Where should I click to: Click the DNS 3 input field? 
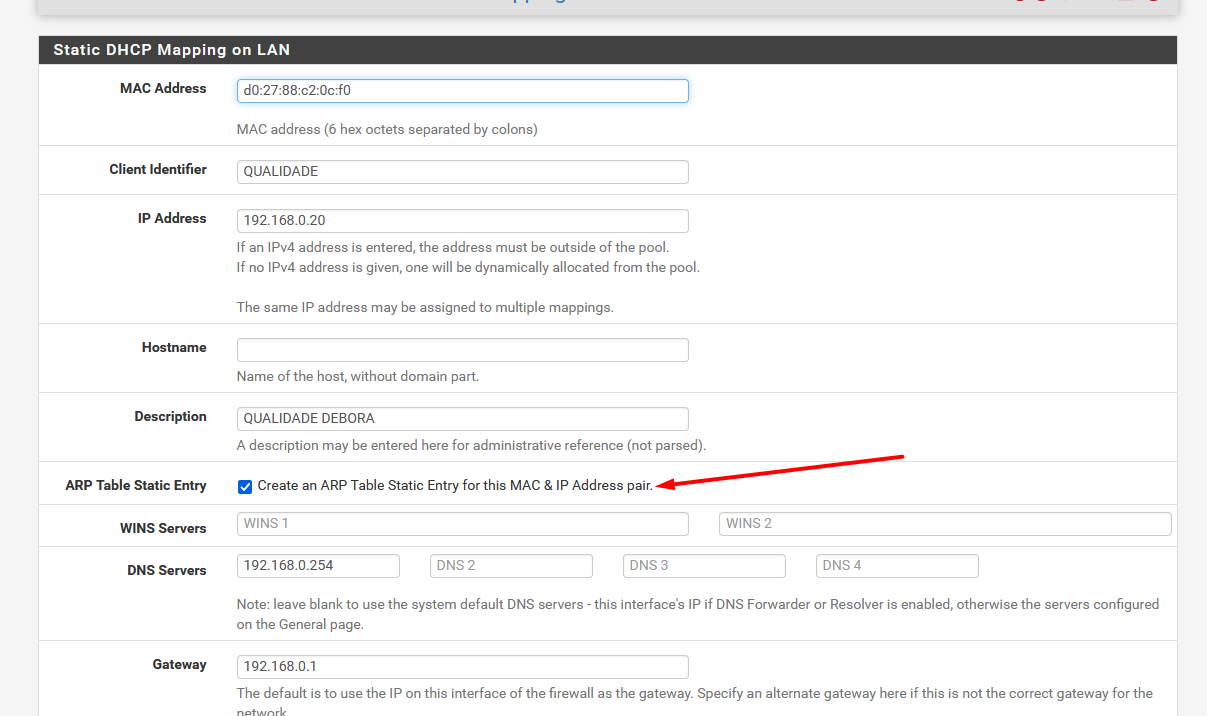704,566
